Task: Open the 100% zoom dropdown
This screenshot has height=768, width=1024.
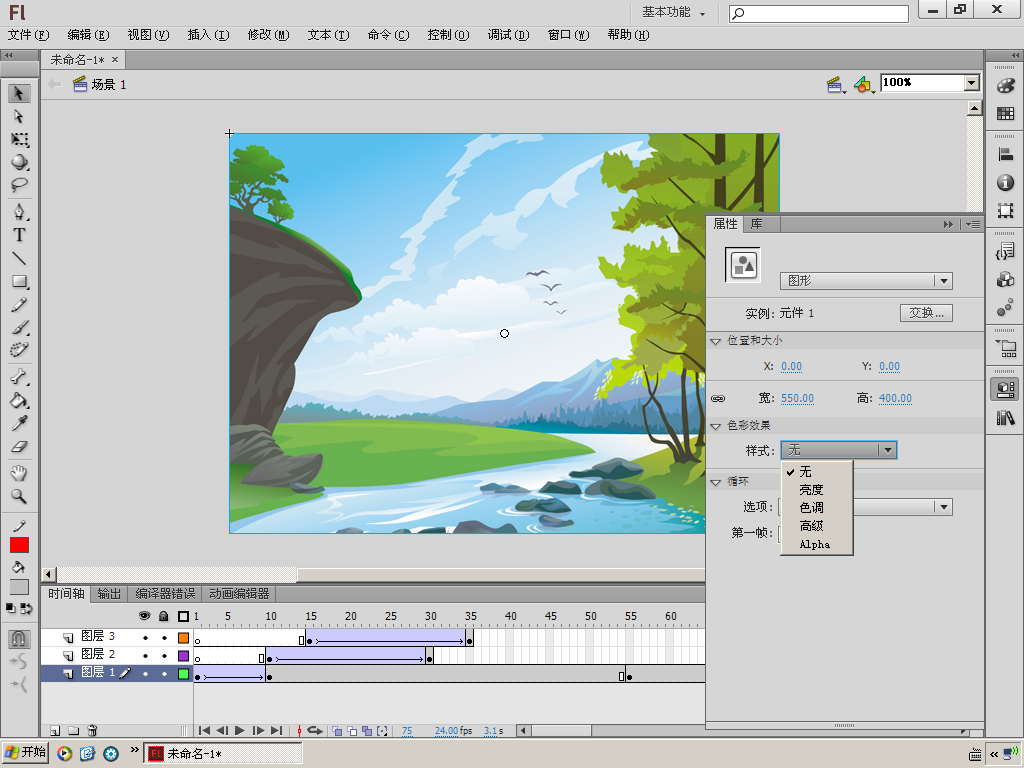Action: click(972, 82)
